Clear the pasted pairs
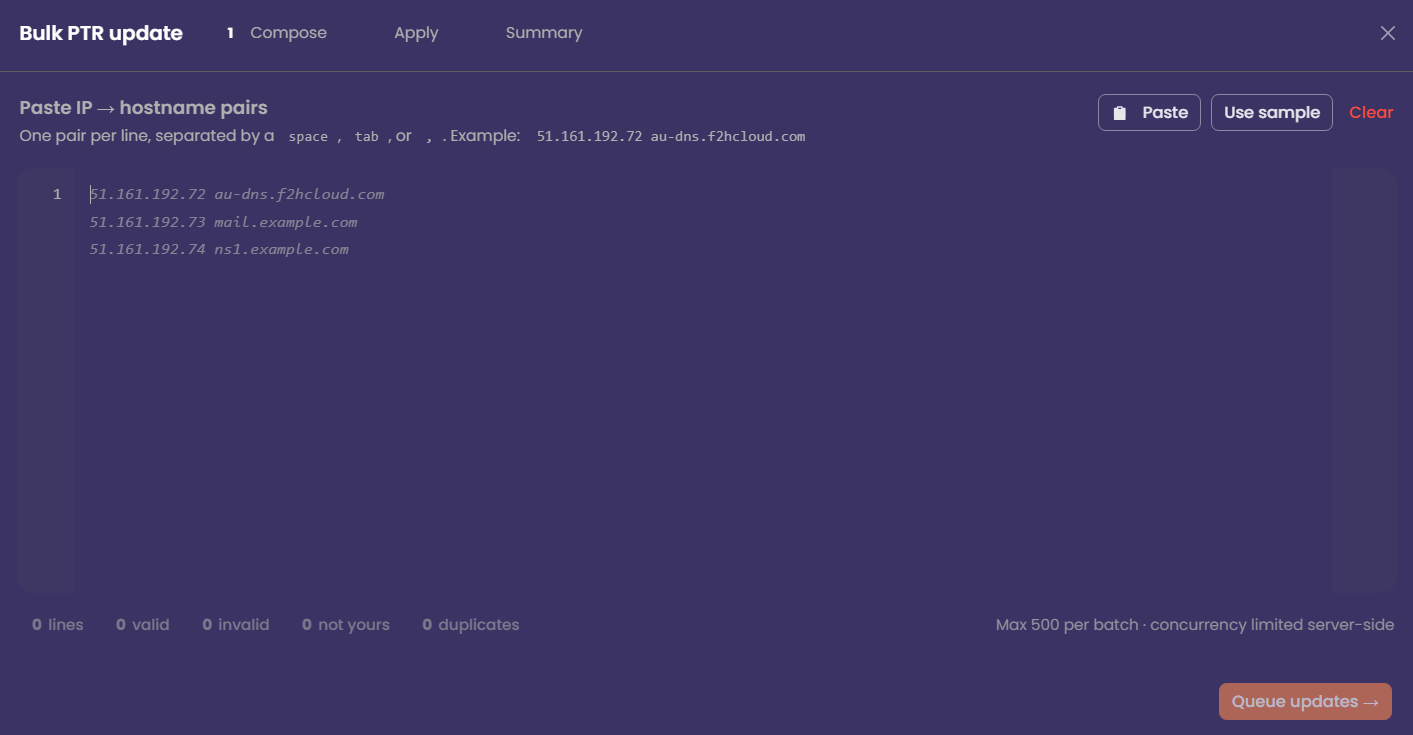1413x735 pixels. pos(1371,112)
